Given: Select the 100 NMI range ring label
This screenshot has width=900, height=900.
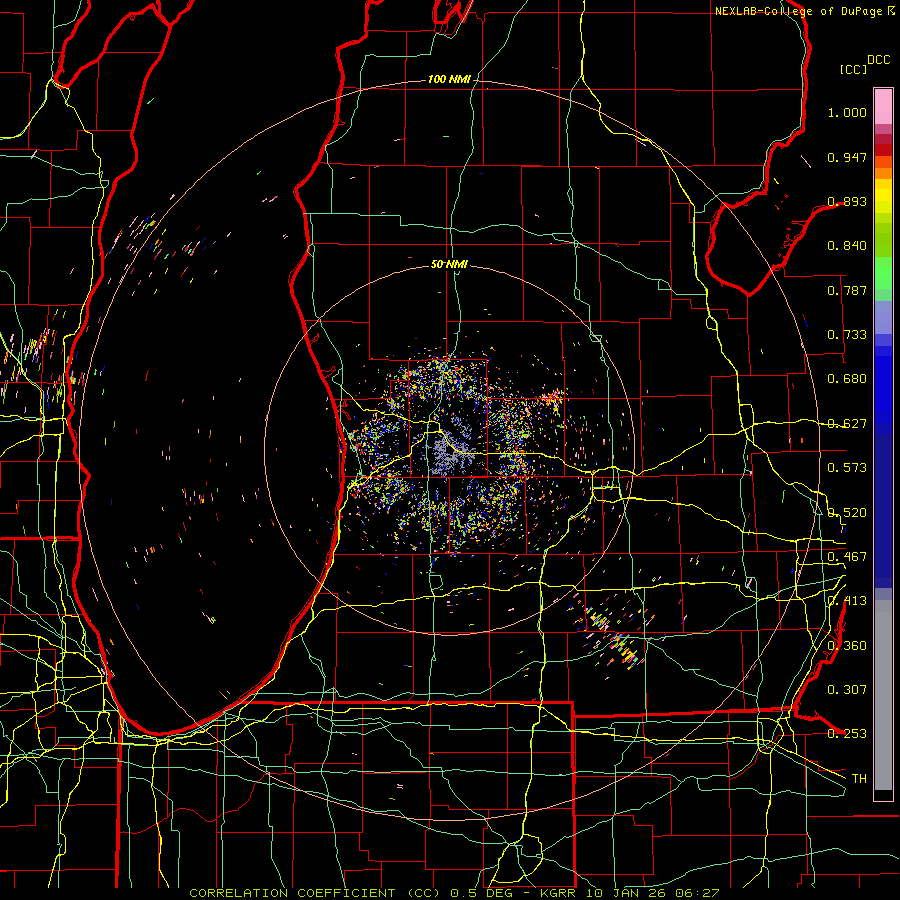Looking at the screenshot, I should click(449, 79).
